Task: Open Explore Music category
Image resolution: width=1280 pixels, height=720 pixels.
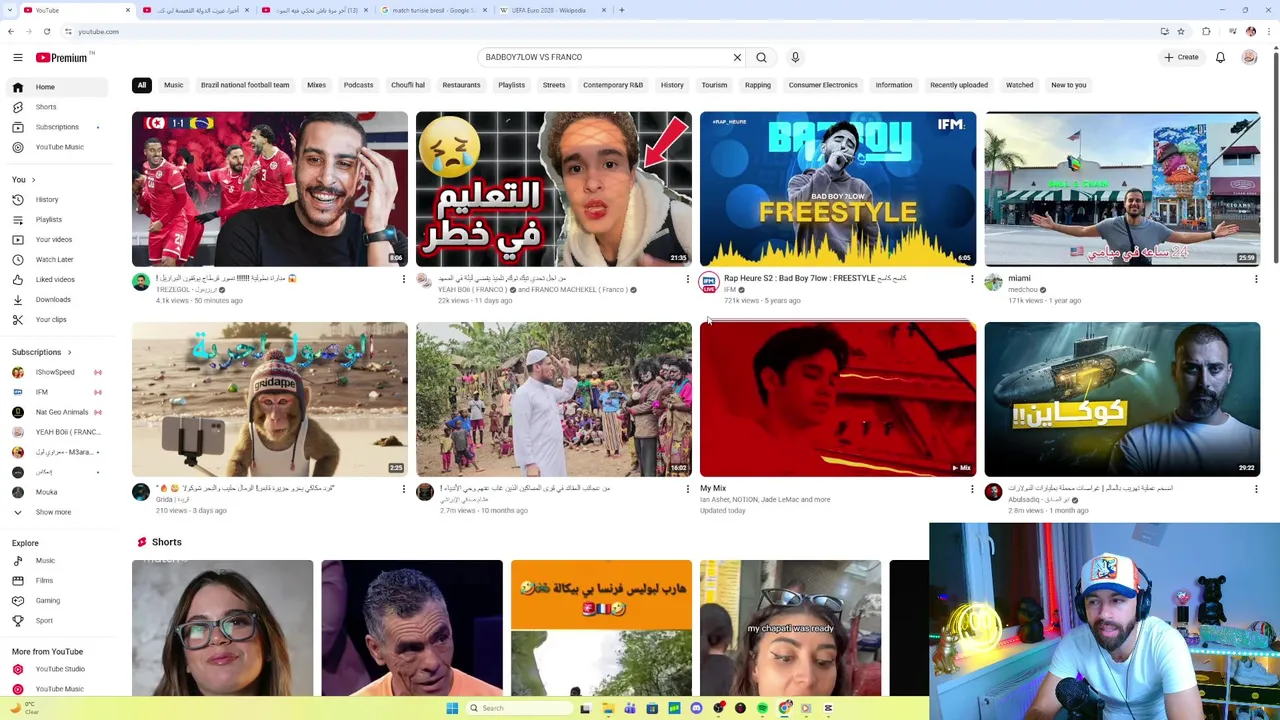Action: (55, 561)
